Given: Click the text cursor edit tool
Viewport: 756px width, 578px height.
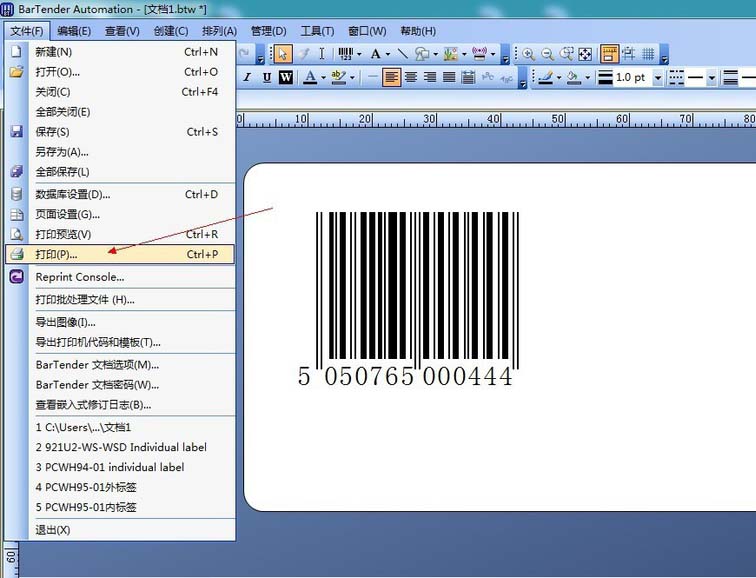Looking at the screenshot, I should pyautogui.click(x=322, y=54).
